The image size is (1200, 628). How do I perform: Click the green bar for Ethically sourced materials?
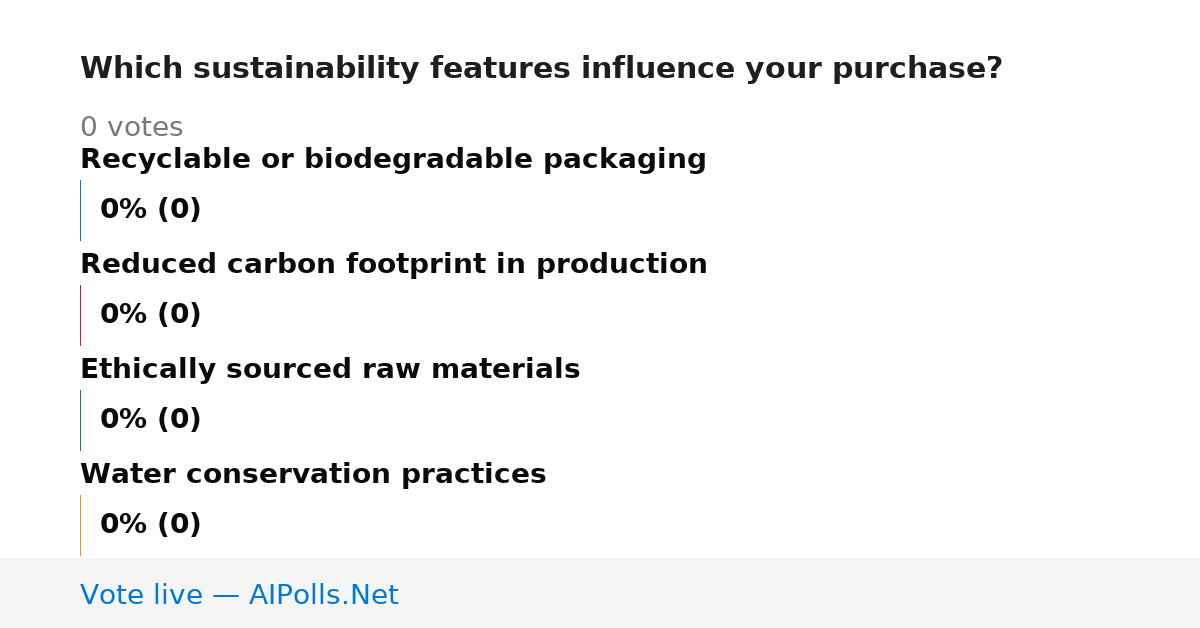pos(80,420)
